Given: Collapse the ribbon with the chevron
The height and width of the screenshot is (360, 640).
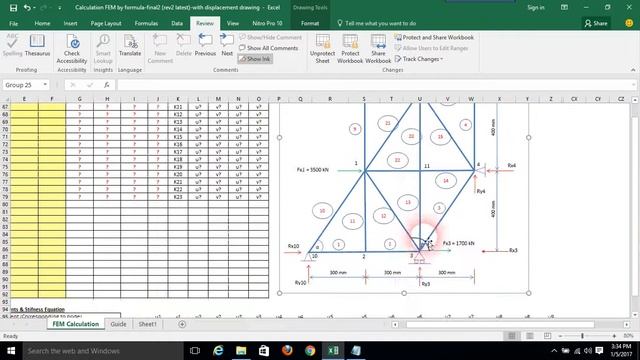Looking at the screenshot, I should click(633, 70).
